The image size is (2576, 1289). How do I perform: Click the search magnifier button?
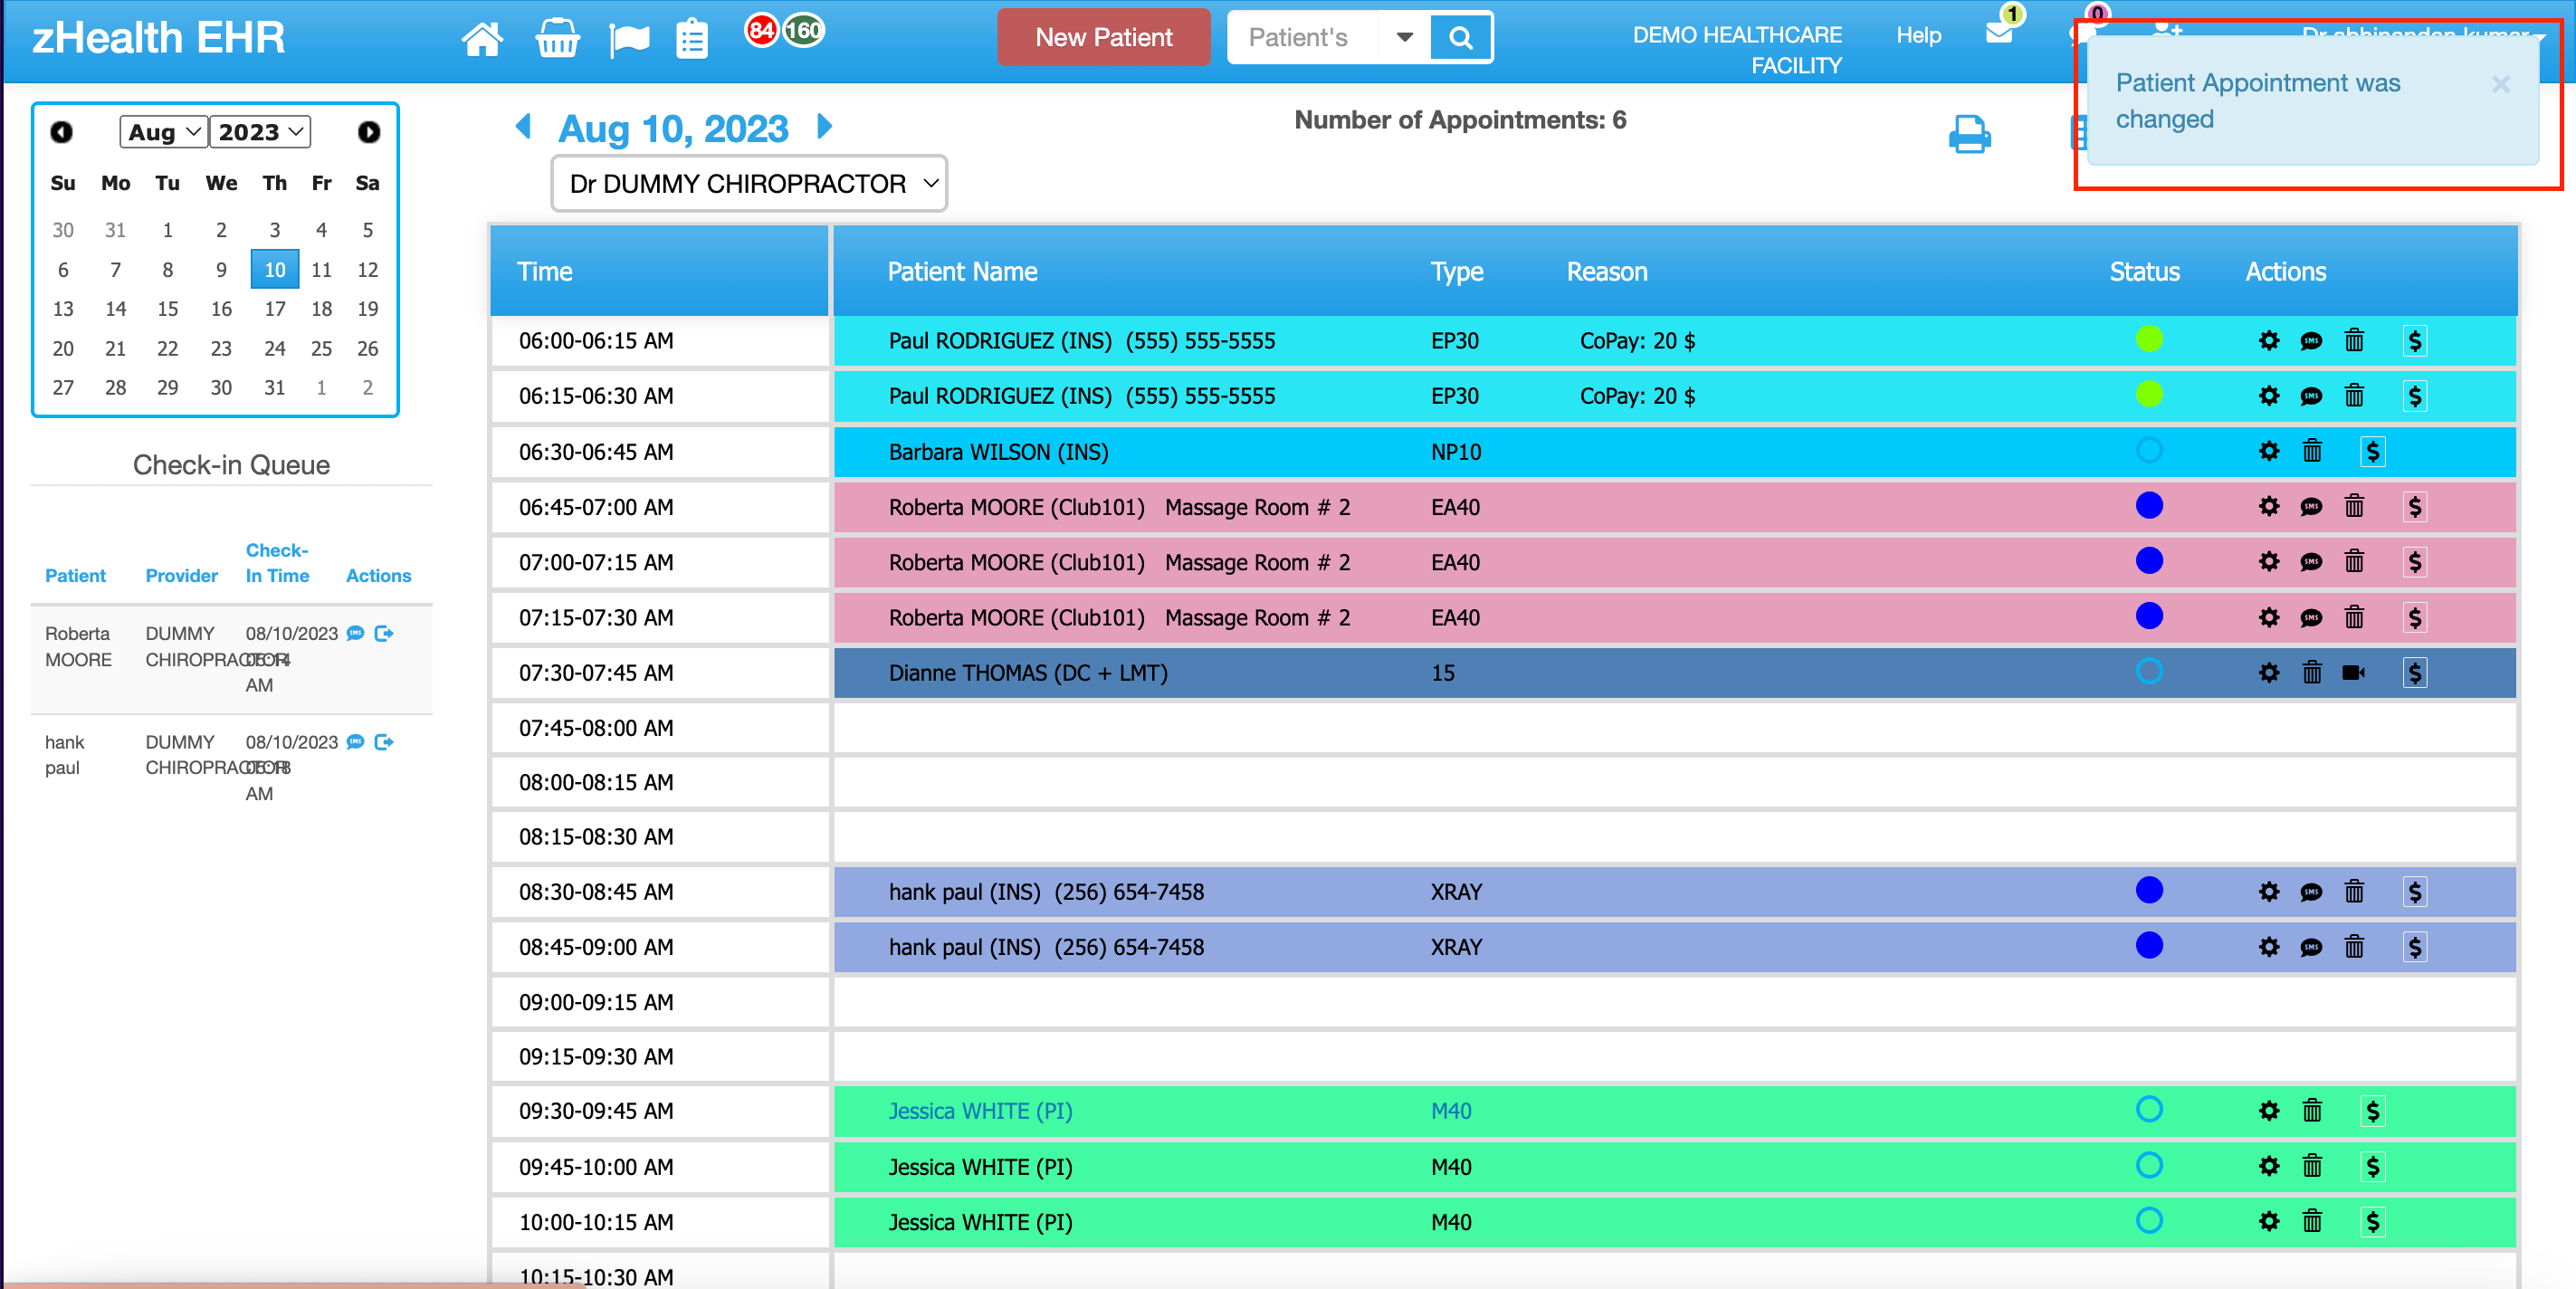point(1460,38)
